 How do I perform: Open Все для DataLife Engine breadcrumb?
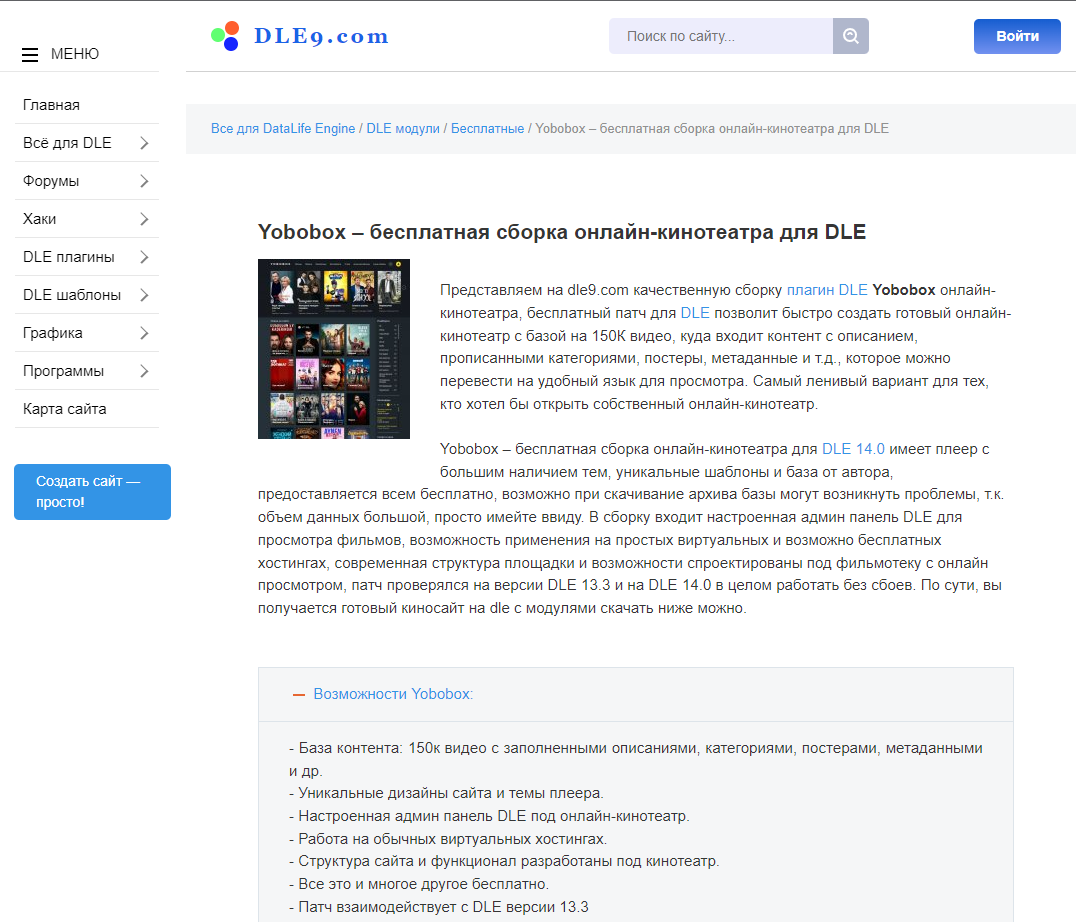(283, 128)
